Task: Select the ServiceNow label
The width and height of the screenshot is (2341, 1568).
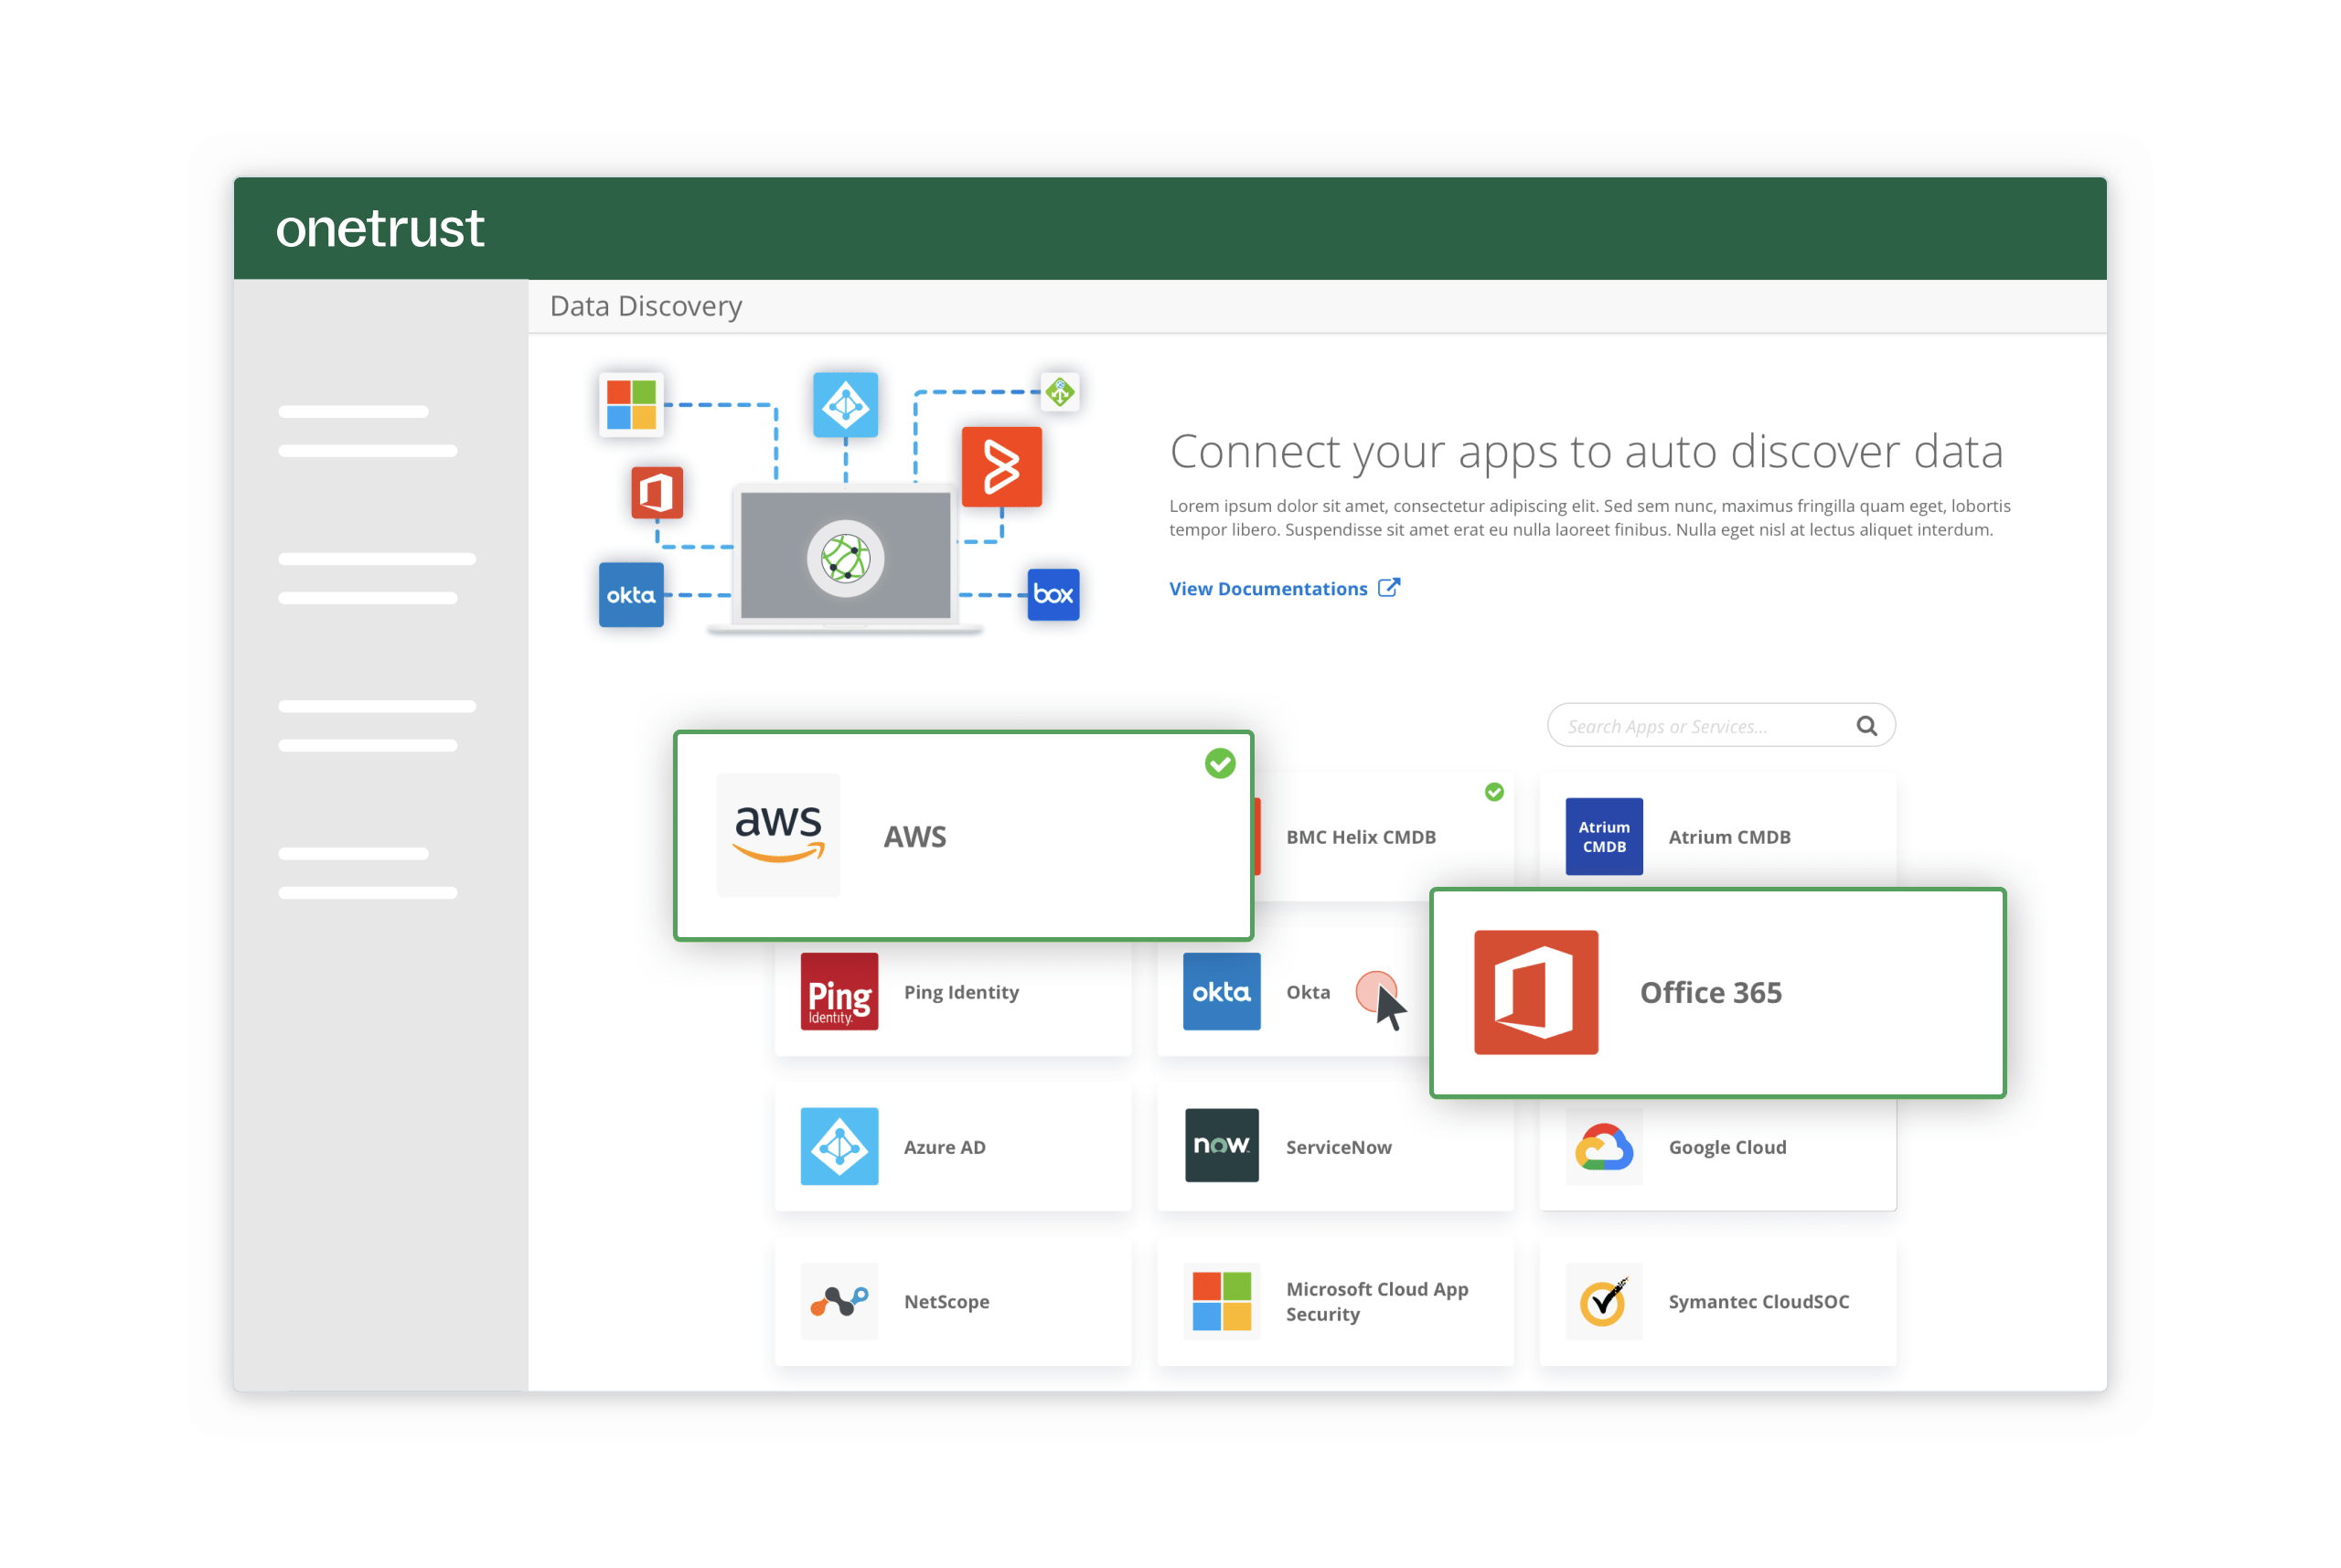Action: point(1338,1147)
